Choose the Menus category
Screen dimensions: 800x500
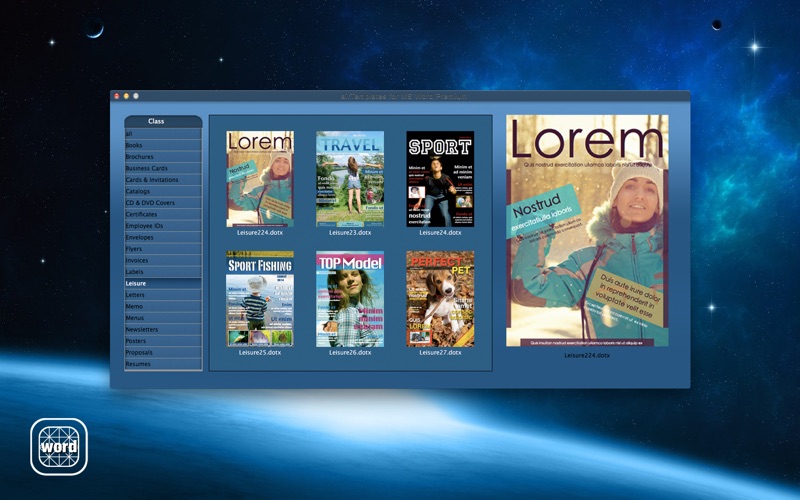(x=163, y=318)
